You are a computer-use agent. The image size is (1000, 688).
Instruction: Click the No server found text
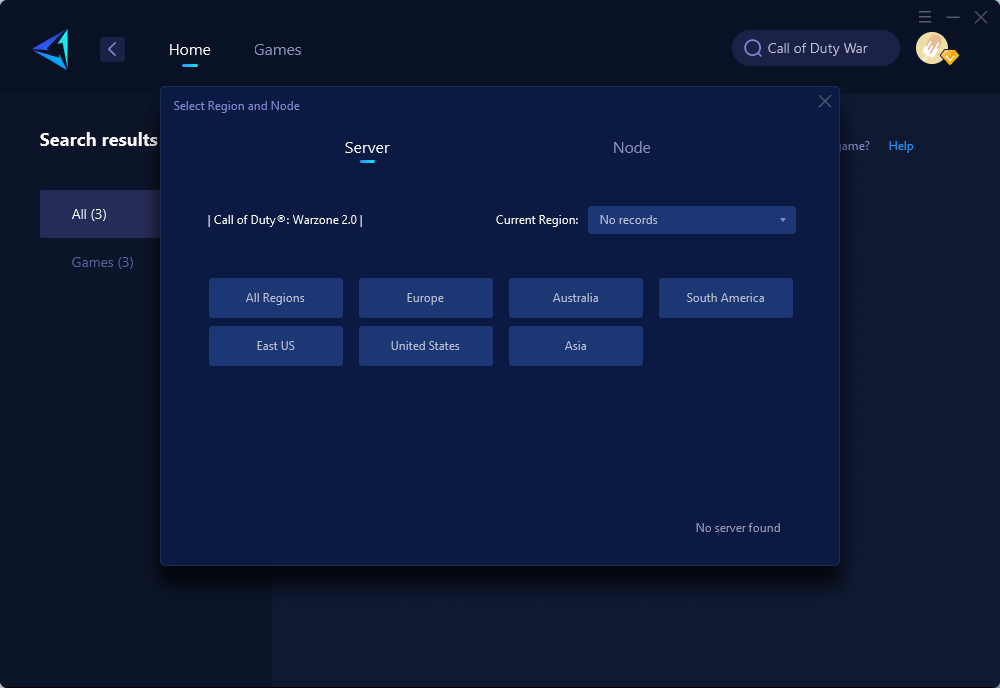tap(738, 528)
